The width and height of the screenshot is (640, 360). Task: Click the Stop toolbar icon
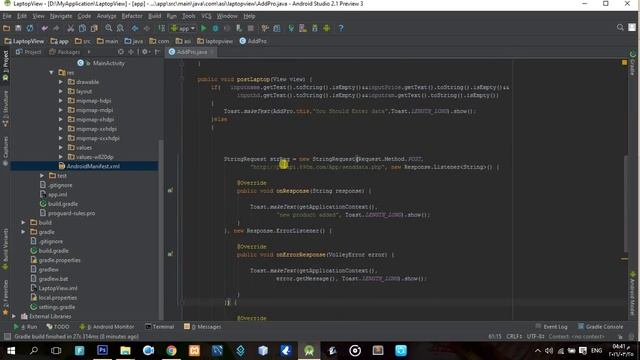(251, 28)
